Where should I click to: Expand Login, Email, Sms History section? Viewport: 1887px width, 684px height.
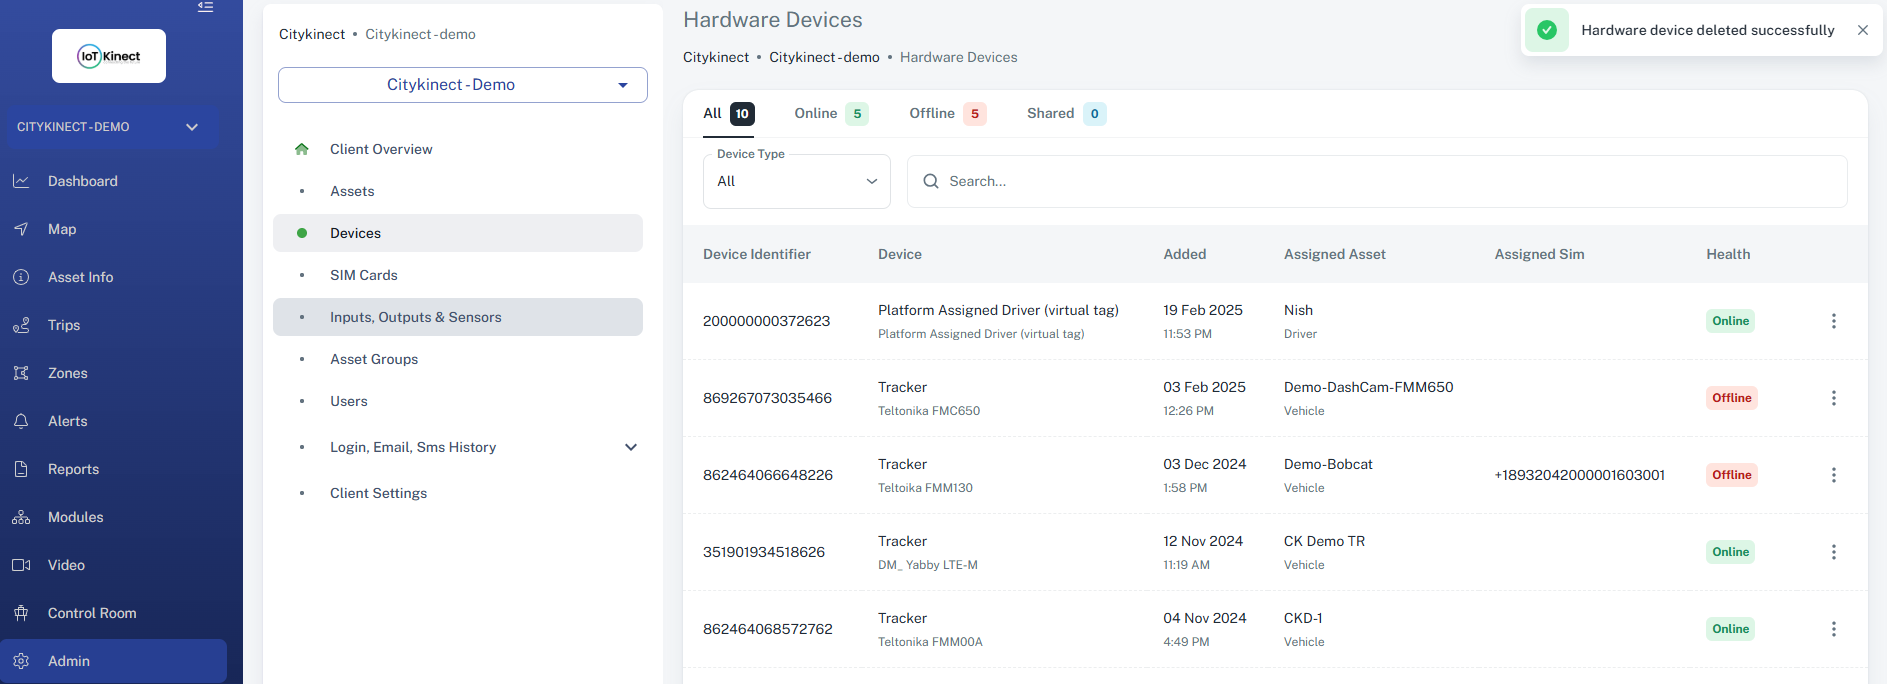click(x=630, y=447)
